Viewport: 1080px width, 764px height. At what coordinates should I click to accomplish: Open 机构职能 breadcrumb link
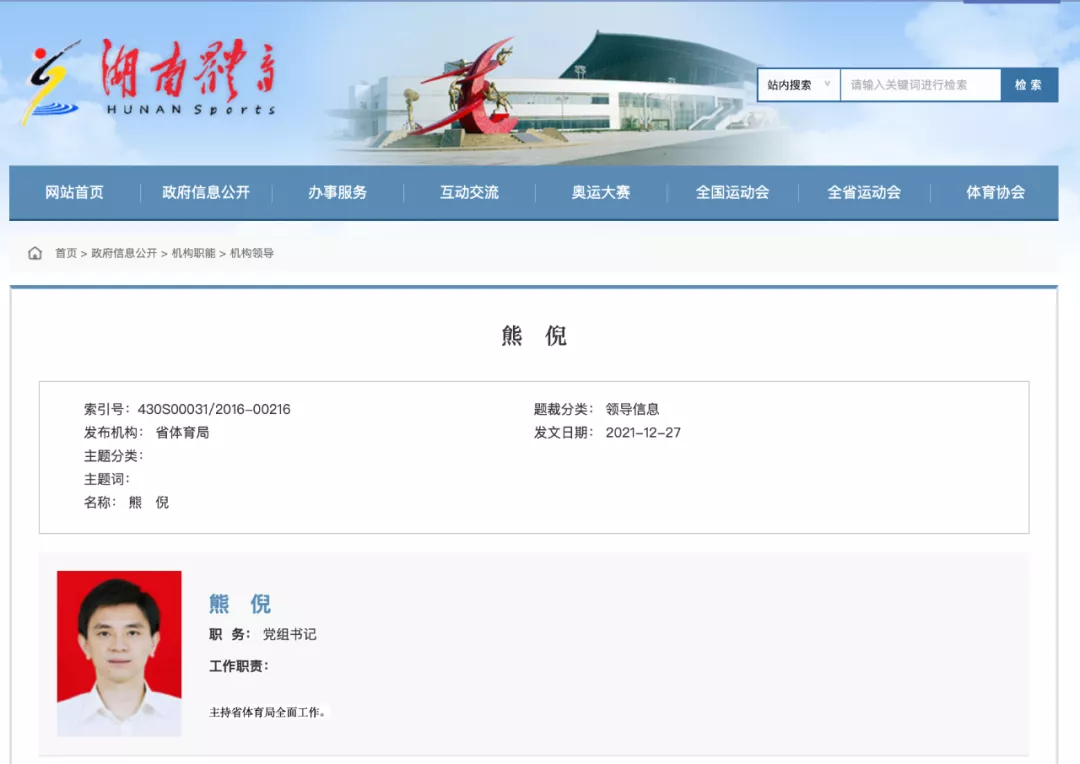pyautogui.click(x=193, y=253)
